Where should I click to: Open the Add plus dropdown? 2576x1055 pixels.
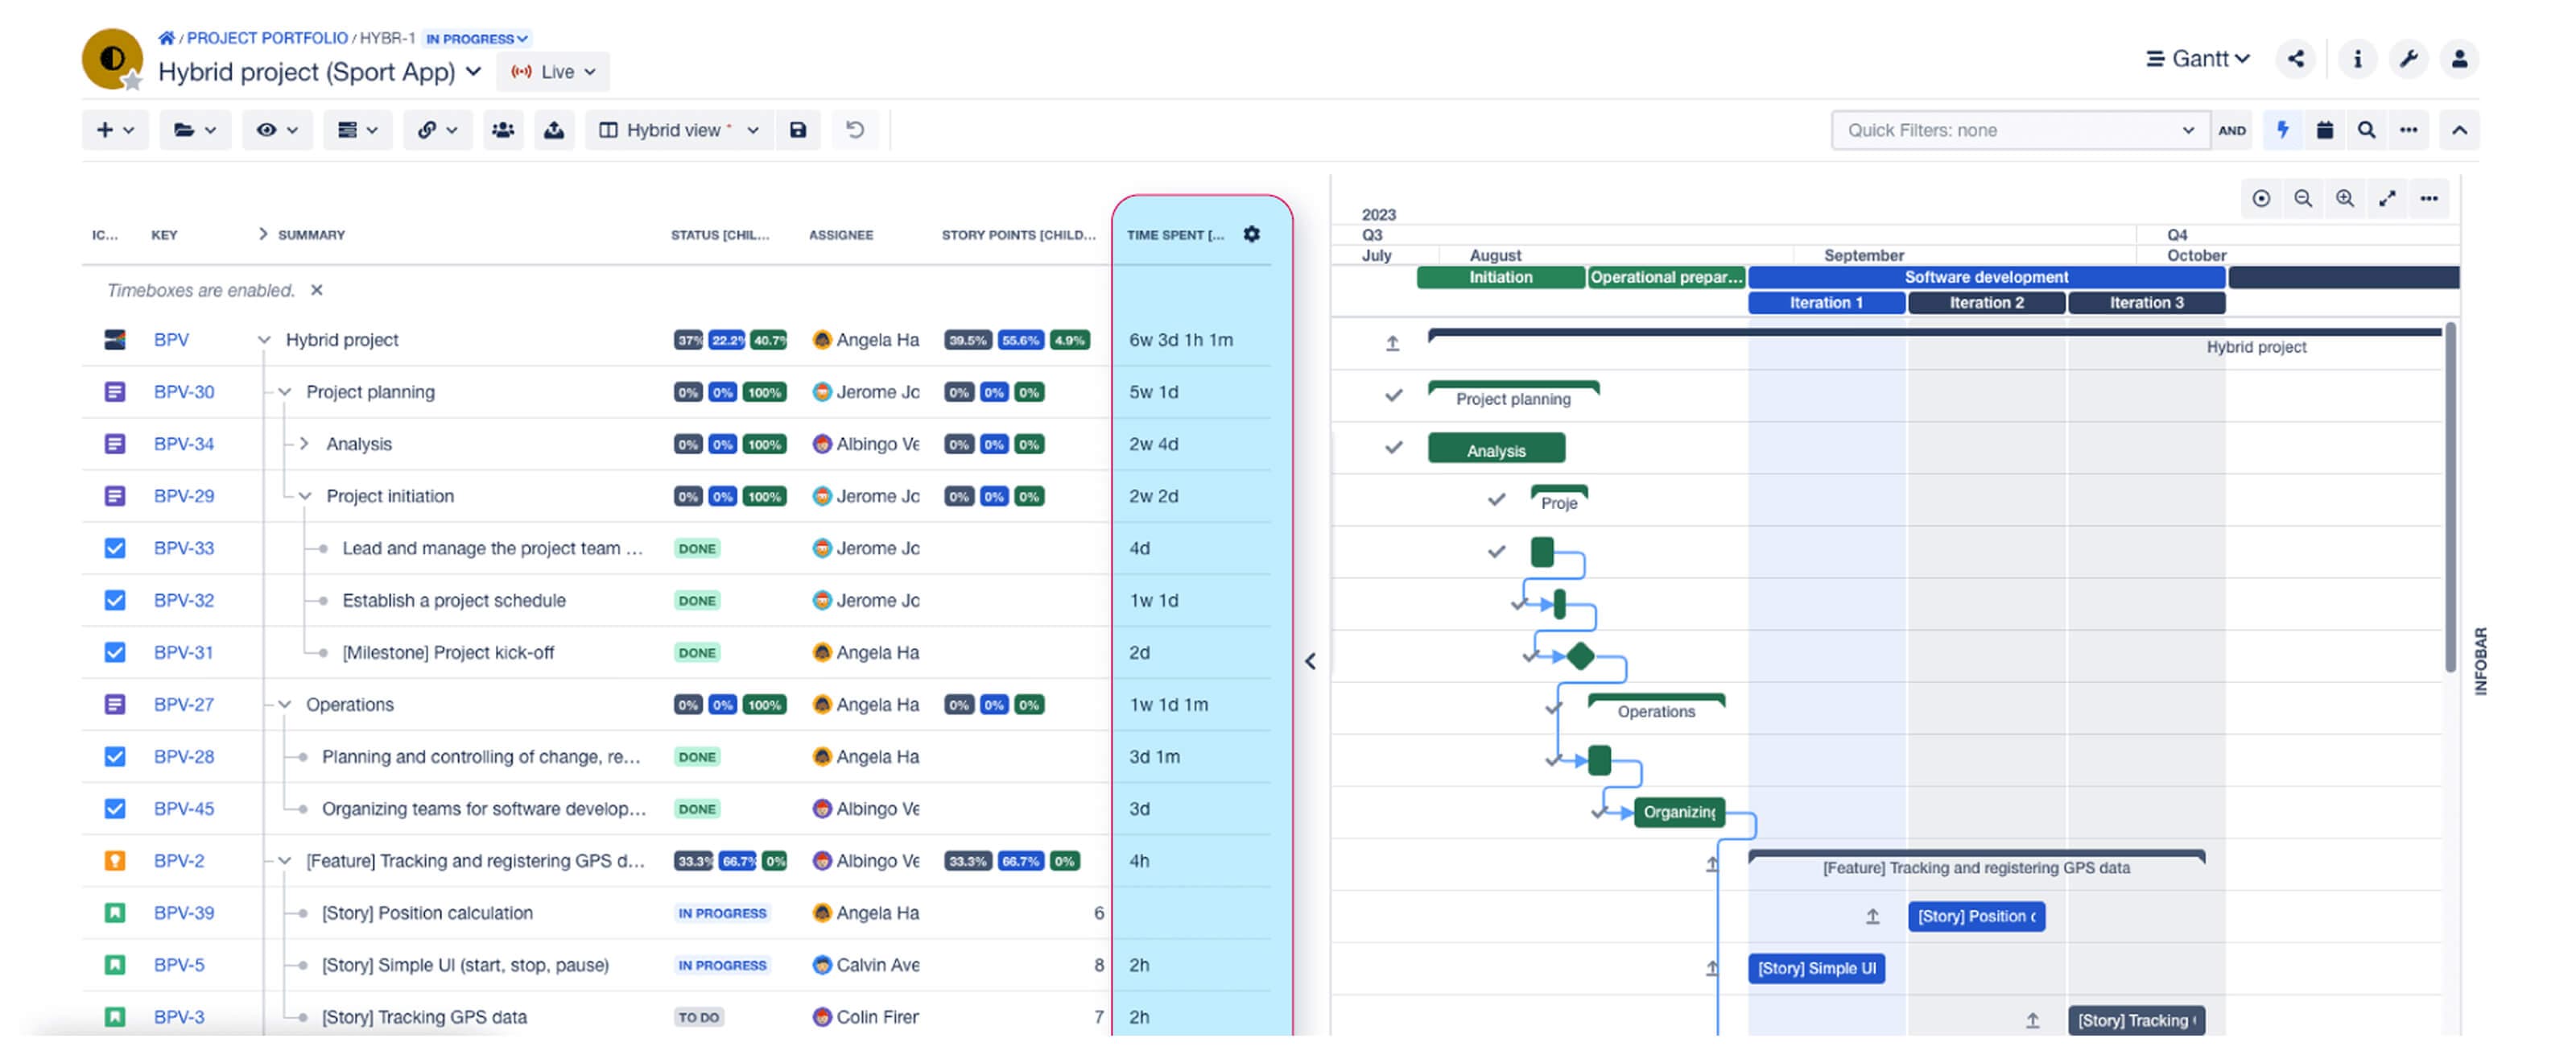coord(115,130)
